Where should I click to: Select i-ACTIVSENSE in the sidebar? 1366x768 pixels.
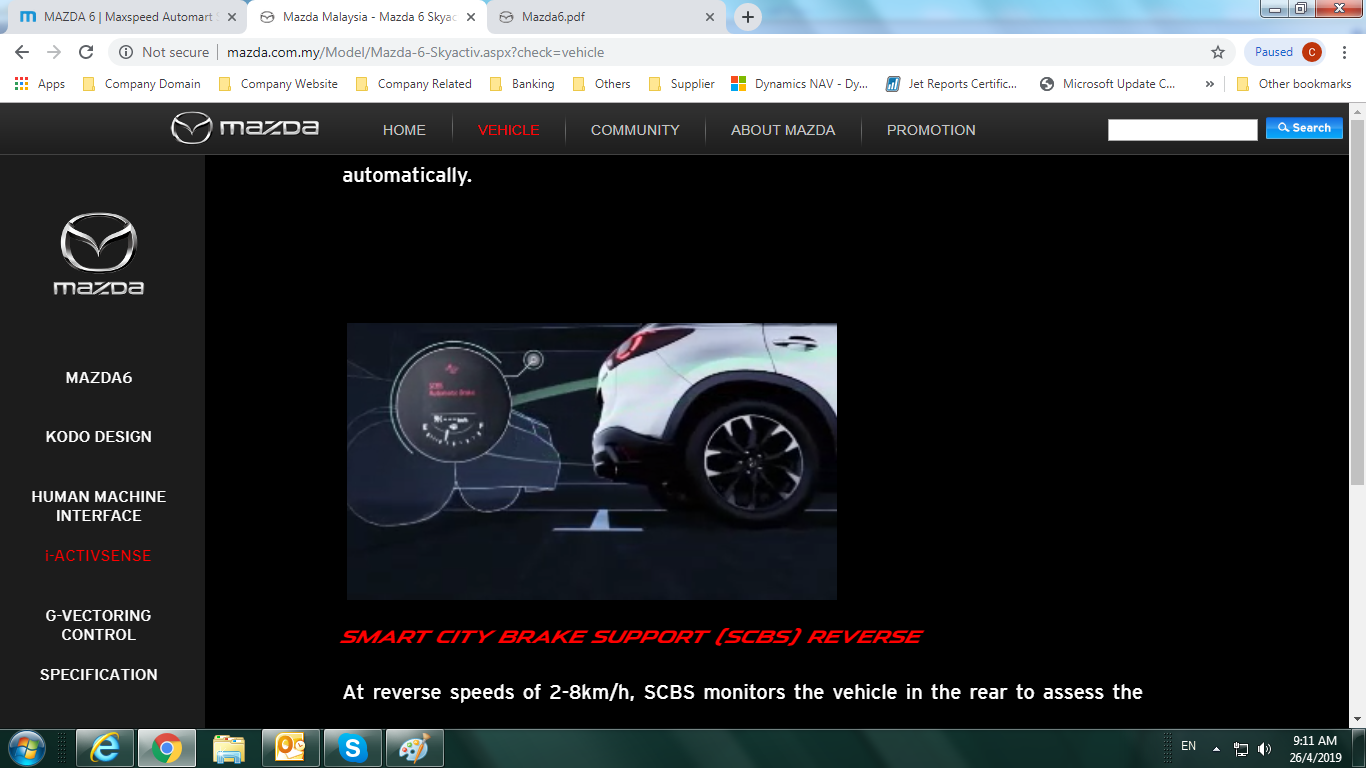pyautogui.click(x=98, y=556)
